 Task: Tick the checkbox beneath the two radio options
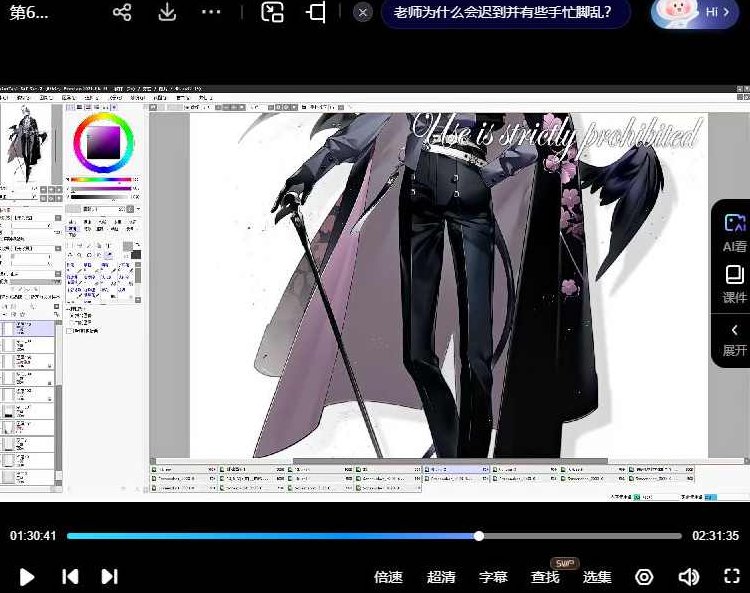point(69,330)
